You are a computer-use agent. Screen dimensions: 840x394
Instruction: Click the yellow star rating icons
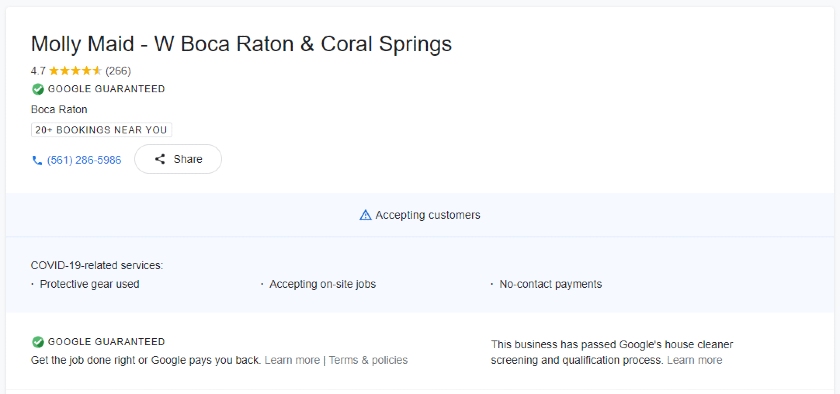(76, 71)
